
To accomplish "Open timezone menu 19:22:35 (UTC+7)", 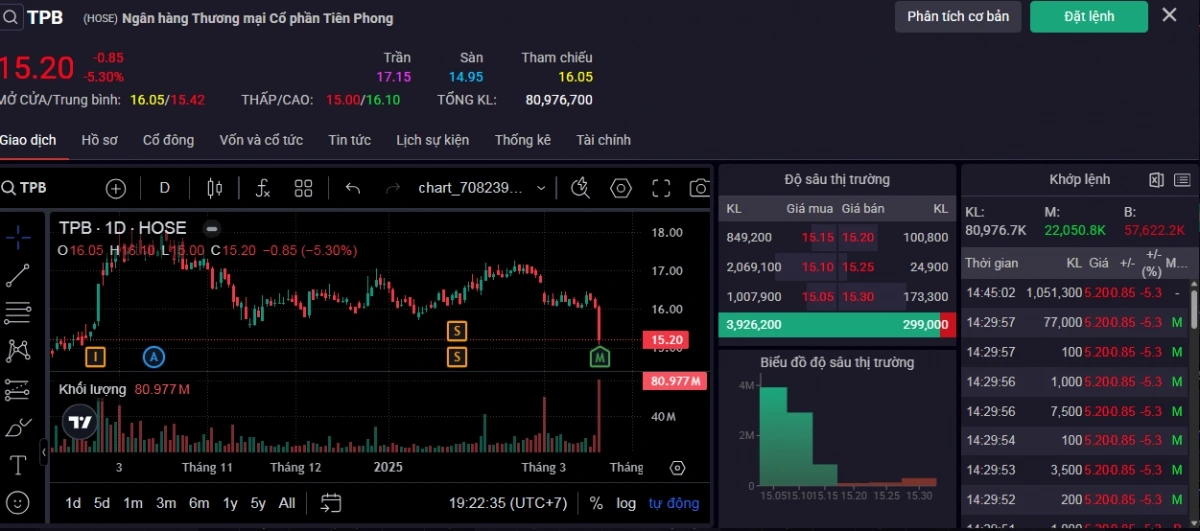I will tap(508, 503).
